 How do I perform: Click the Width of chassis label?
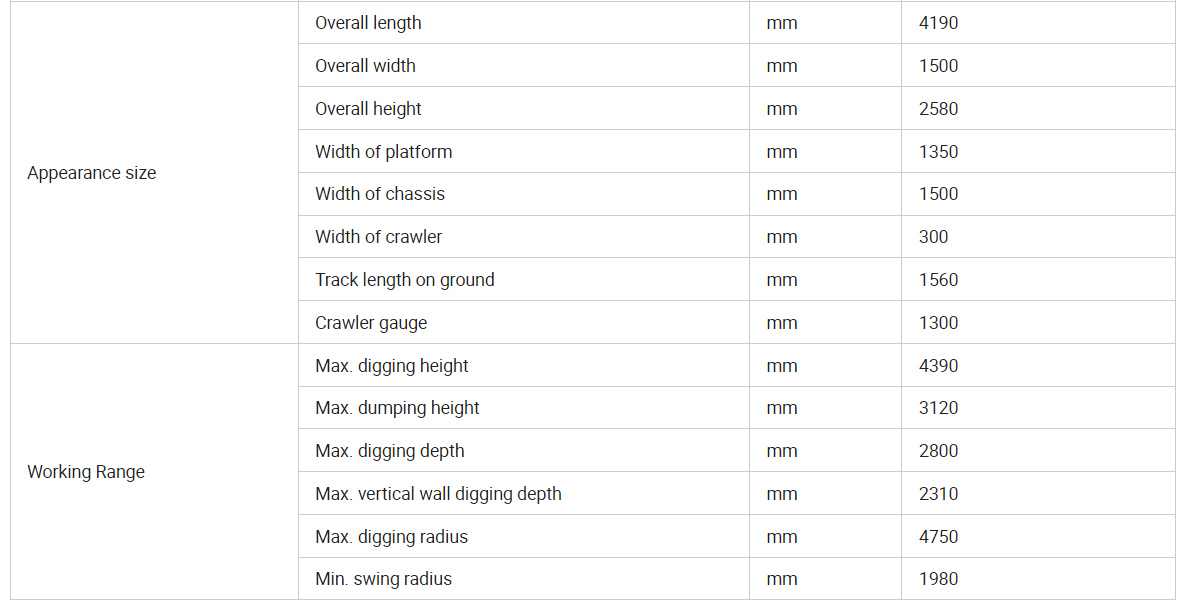pos(380,194)
